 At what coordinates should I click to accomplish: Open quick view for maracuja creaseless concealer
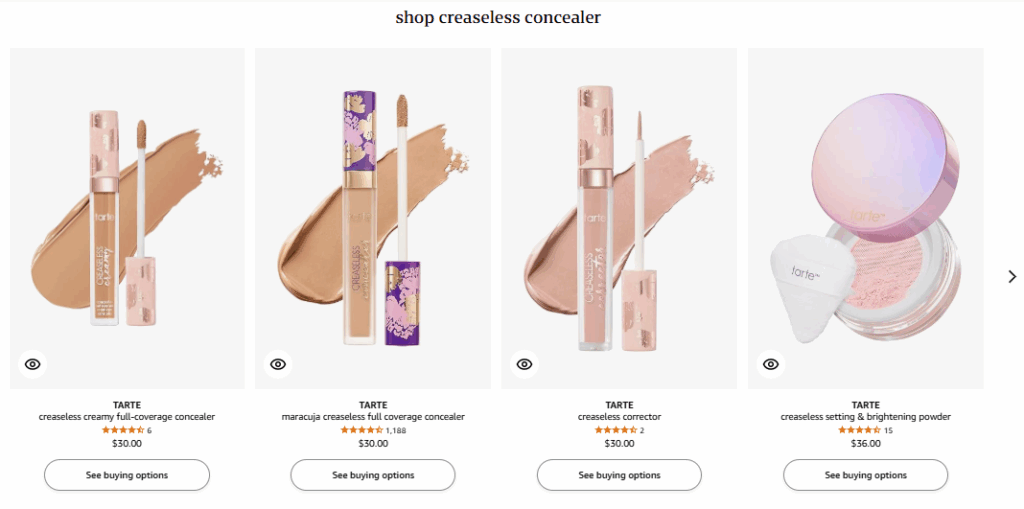pyautogui.click(x=278, y=364)
